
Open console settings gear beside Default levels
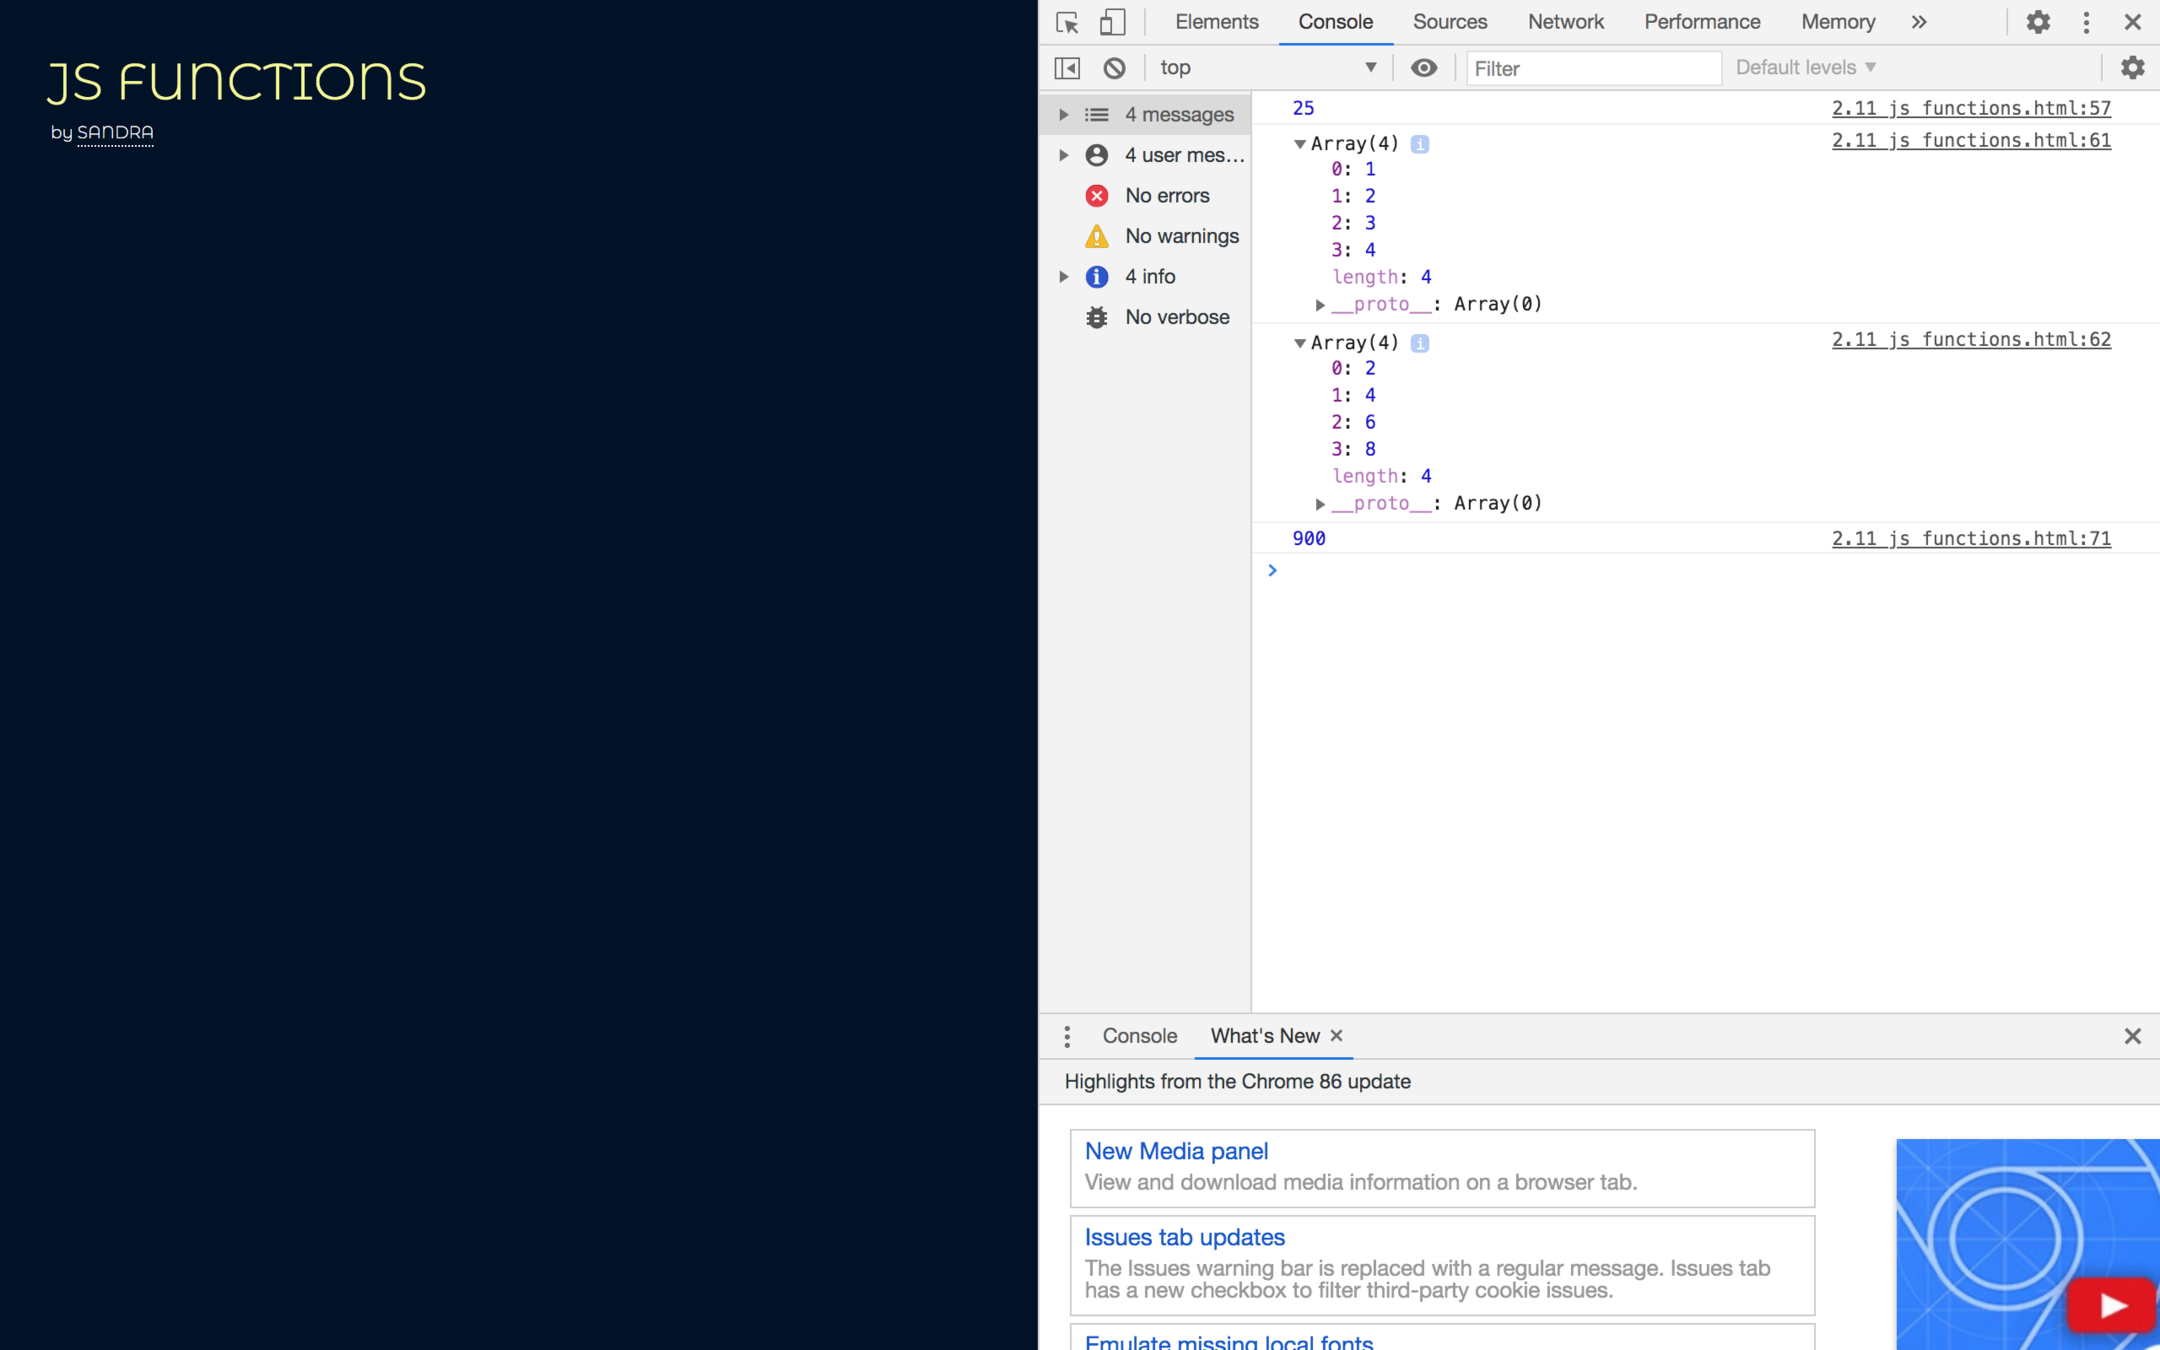(2132, 68)
